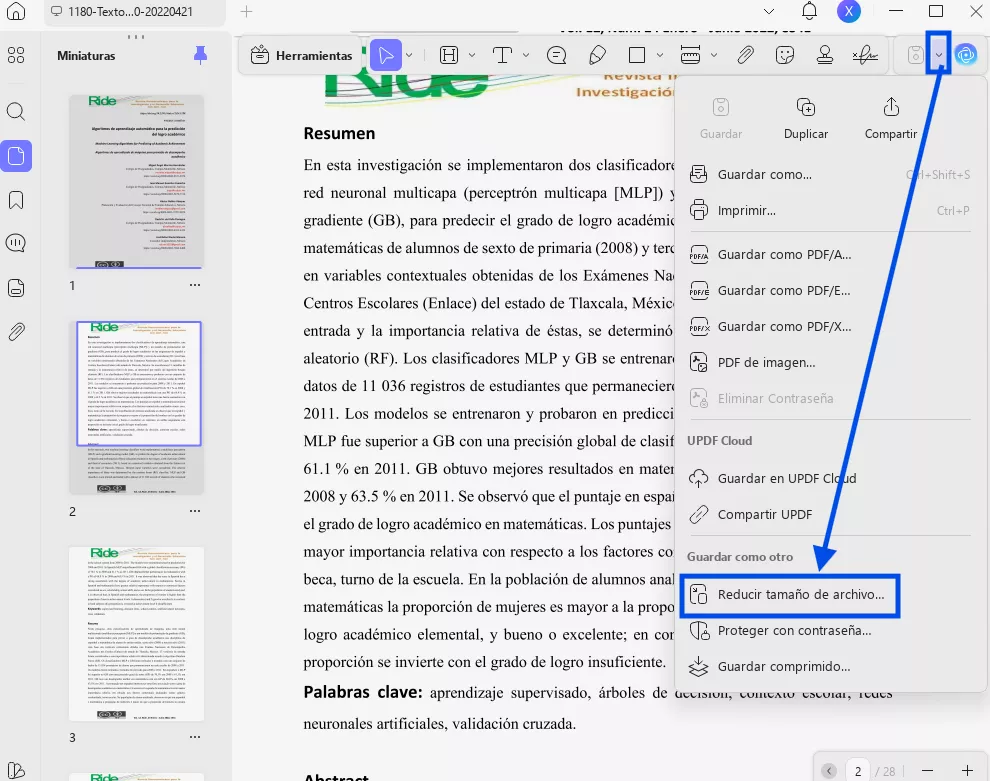Open the comments panel in sidebar

(16, 243)
